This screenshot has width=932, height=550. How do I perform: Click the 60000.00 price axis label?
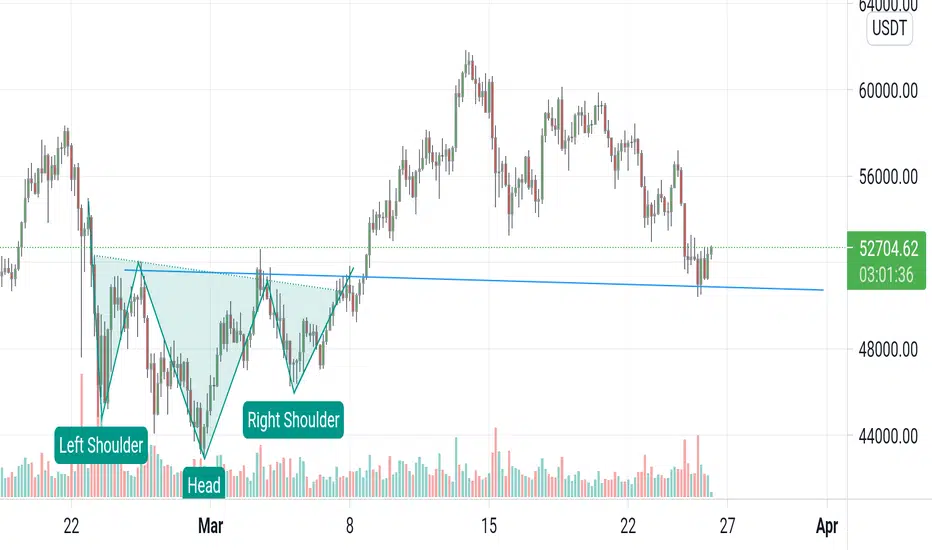click(888, 91)
